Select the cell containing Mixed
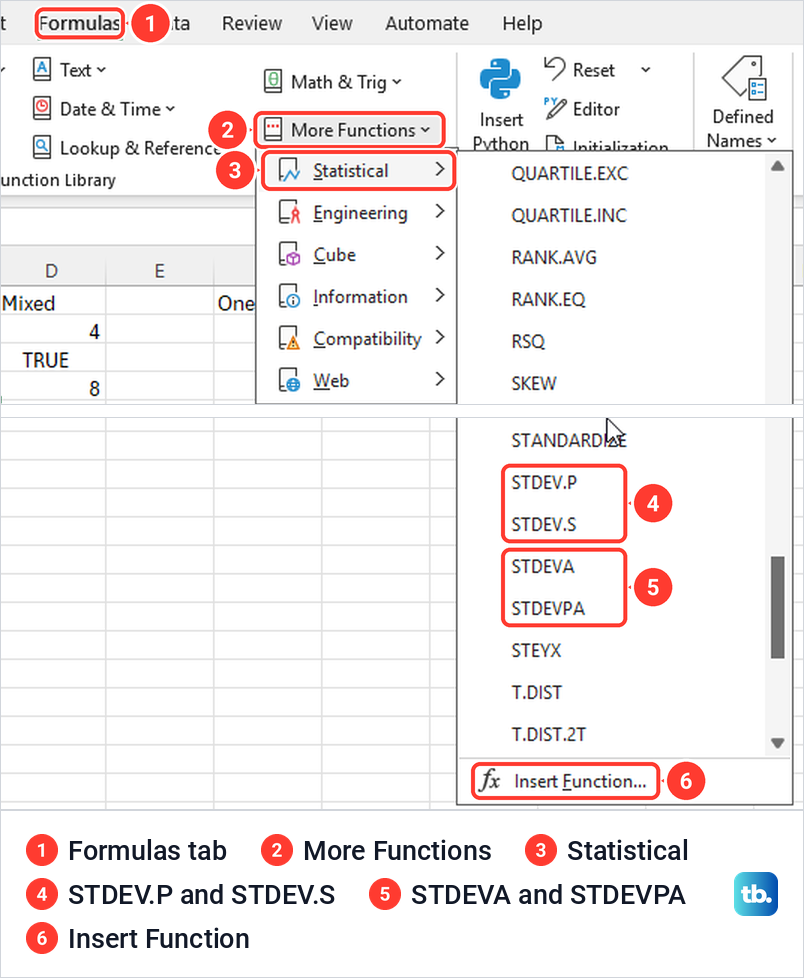The height and width of the screenshot is (978, 804). pos(52,303)
